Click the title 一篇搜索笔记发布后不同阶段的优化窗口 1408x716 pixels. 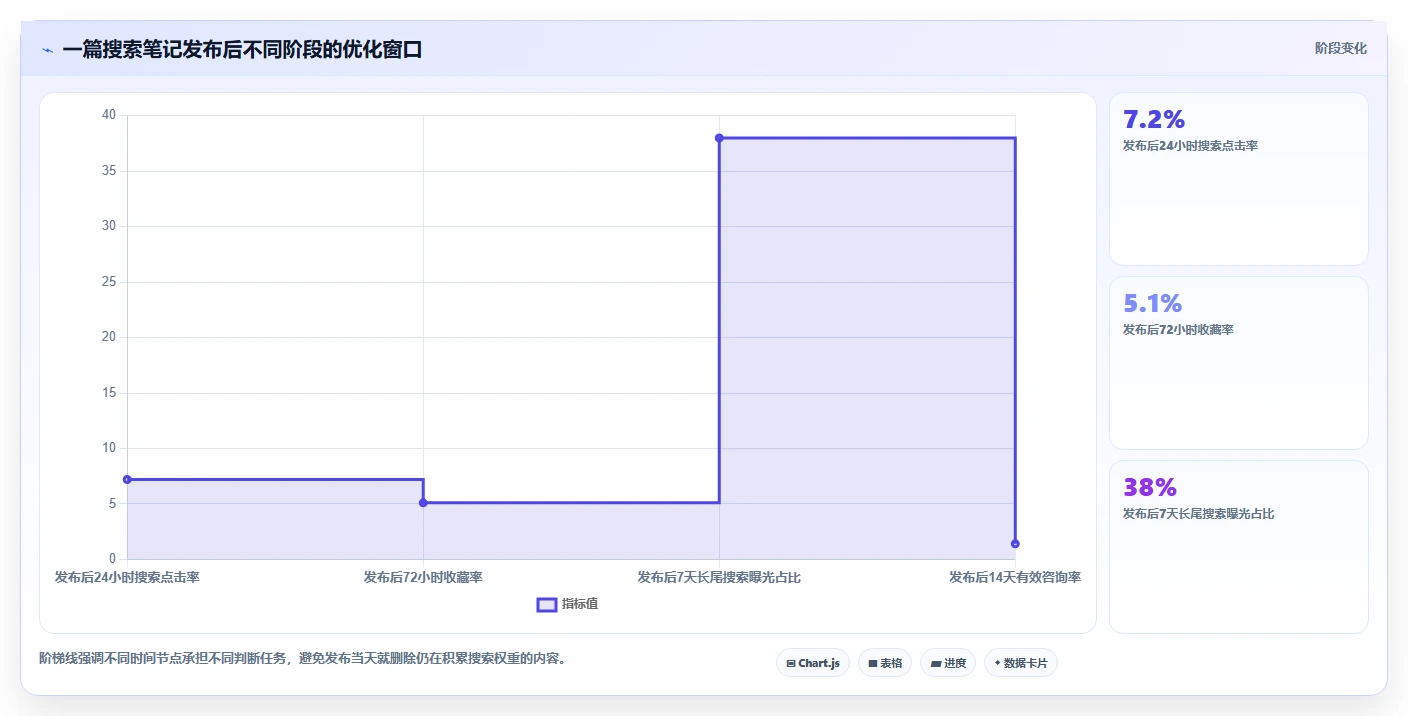coord(242,50)
